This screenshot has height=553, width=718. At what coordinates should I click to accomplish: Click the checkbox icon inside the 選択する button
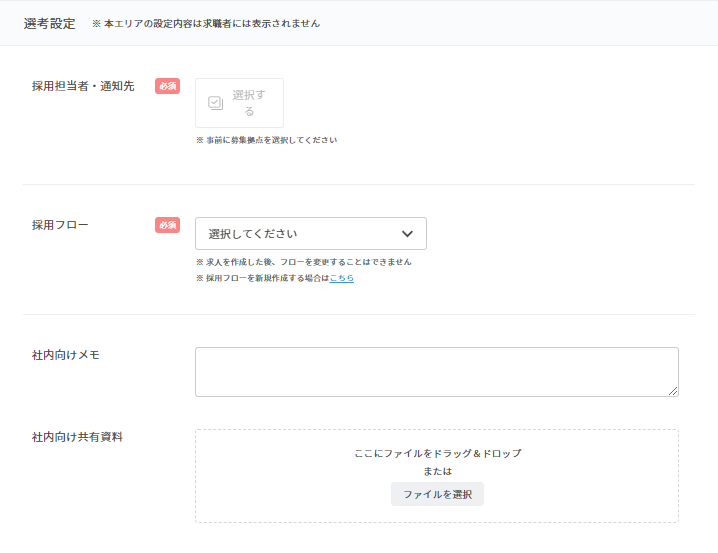(215, 103)
